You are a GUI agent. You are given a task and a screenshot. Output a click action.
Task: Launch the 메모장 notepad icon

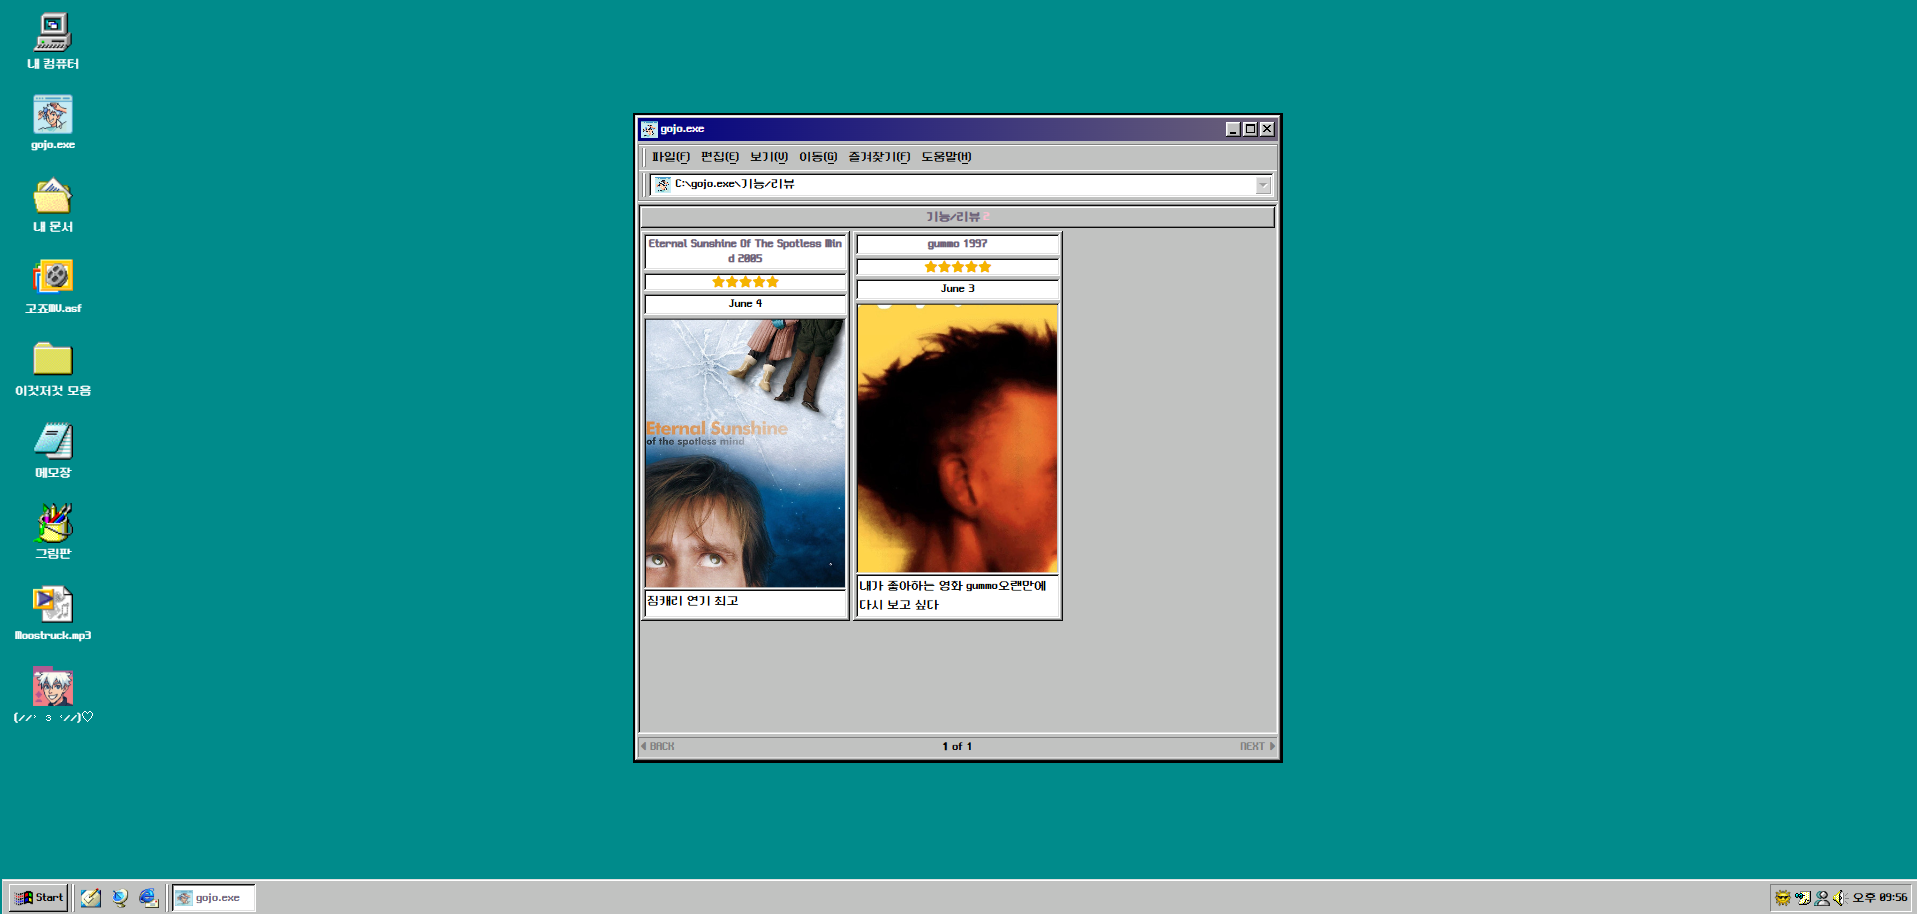click(x=53, y=450)
